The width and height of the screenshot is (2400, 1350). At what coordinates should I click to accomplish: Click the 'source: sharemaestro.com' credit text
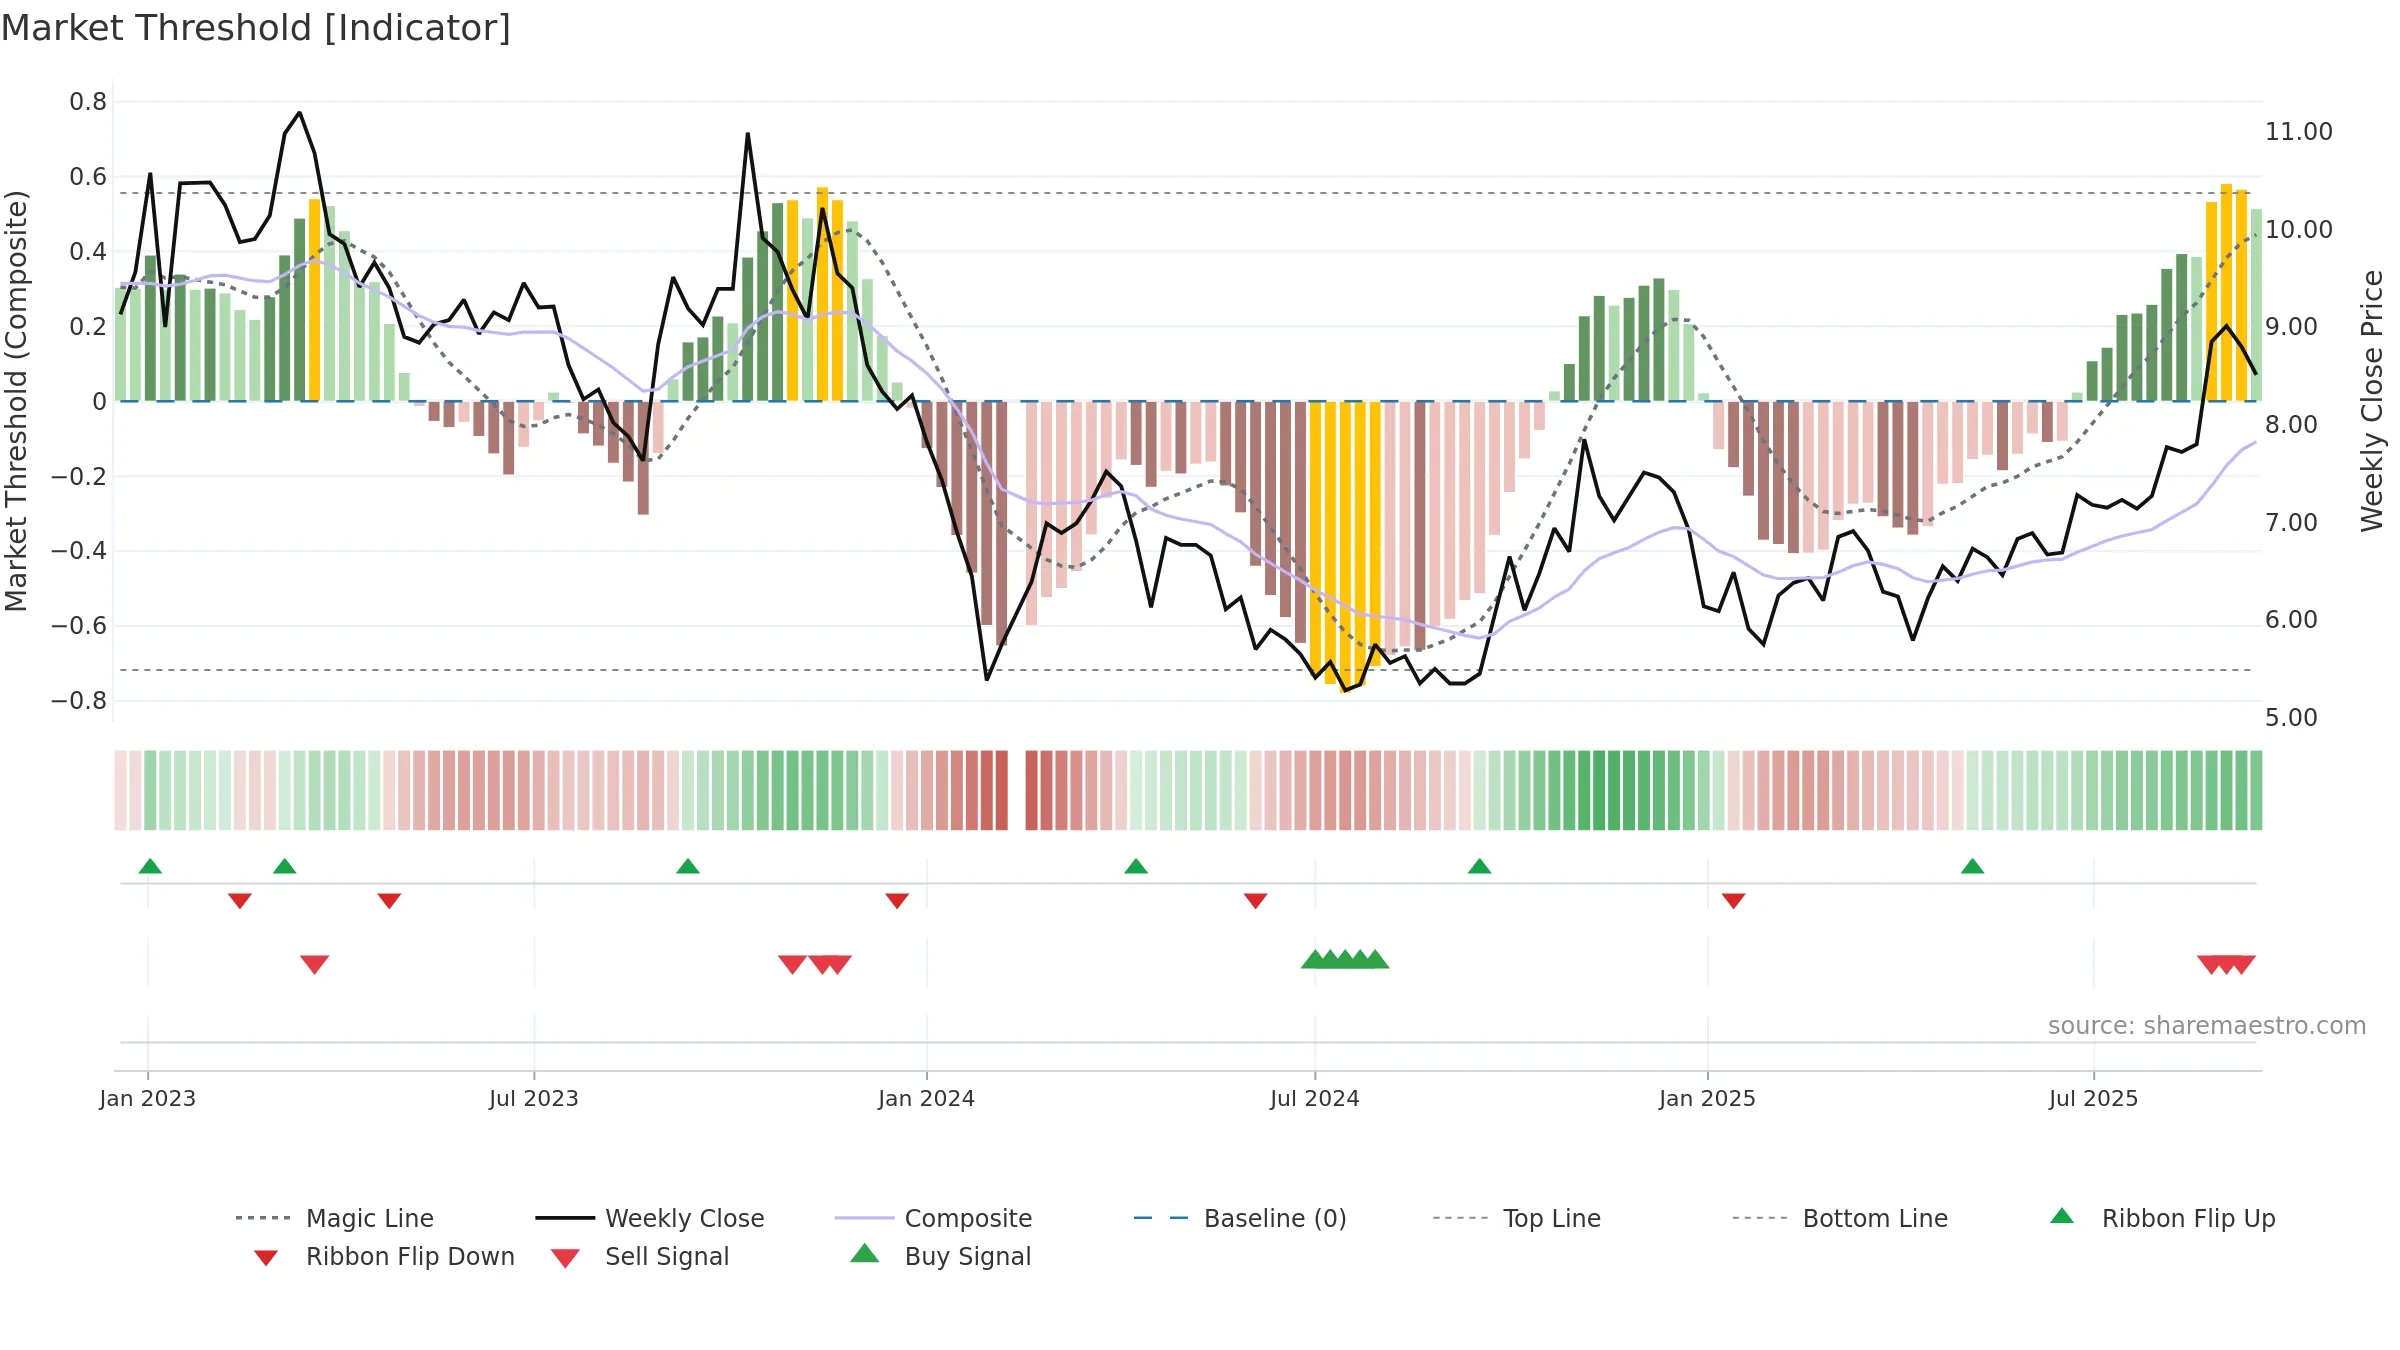[x=2207, y=1026]
